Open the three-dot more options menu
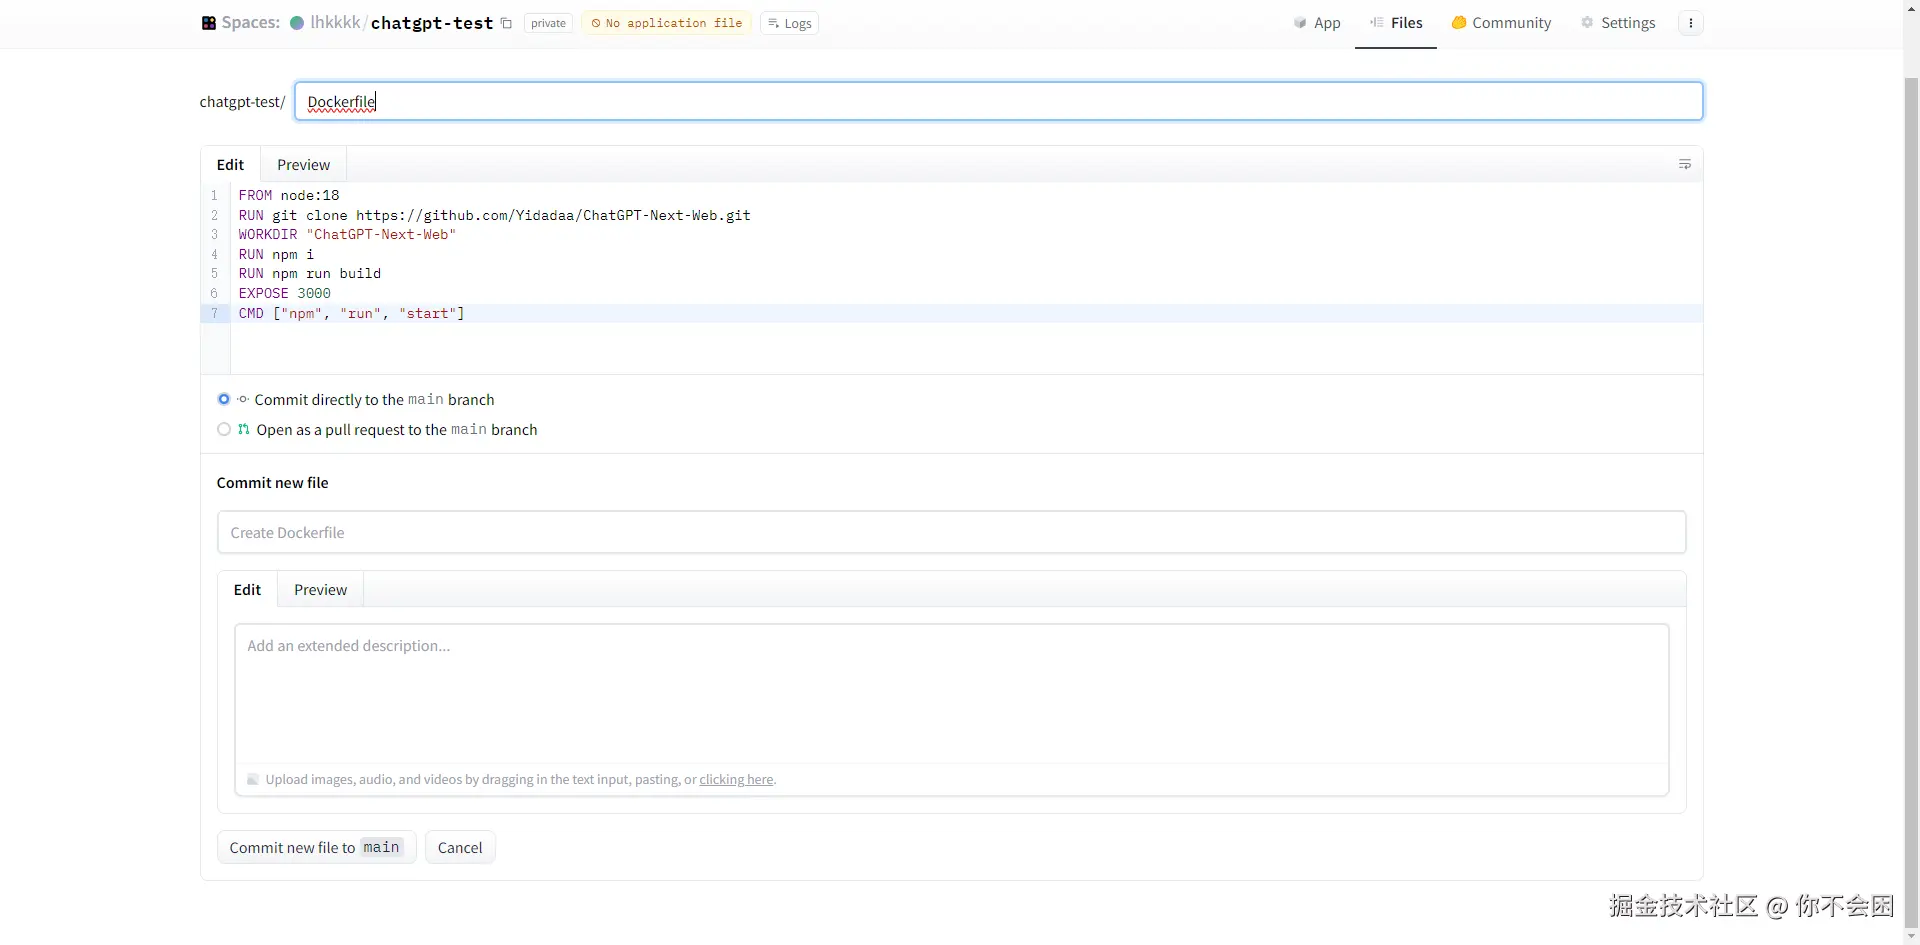Viewport: 1920px width, 945px height. pos(1690,23)
